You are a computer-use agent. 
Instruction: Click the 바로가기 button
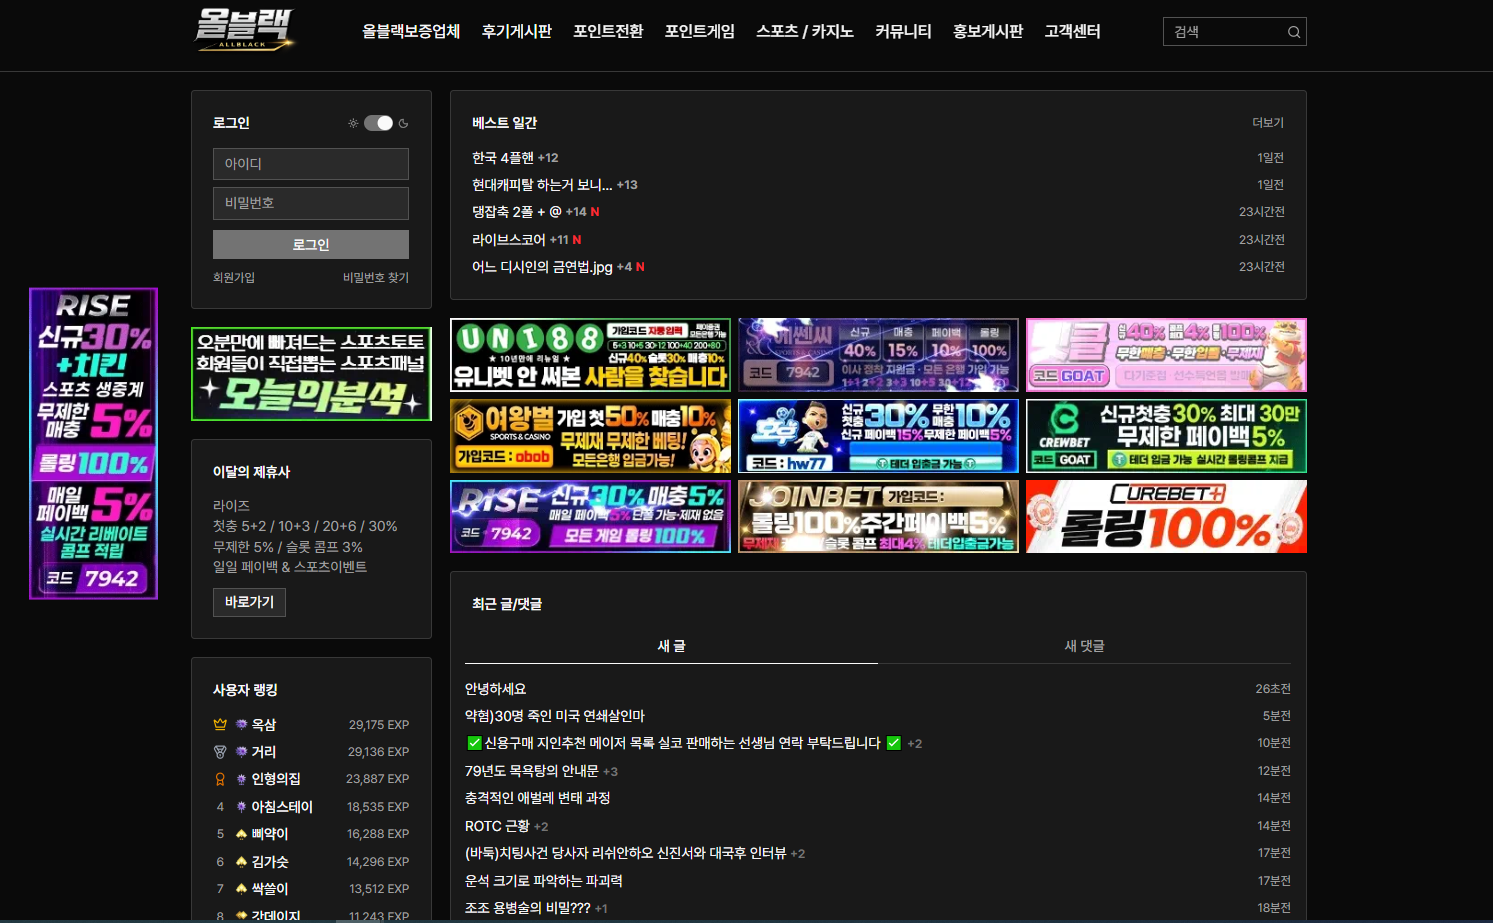tap(249, 602)
